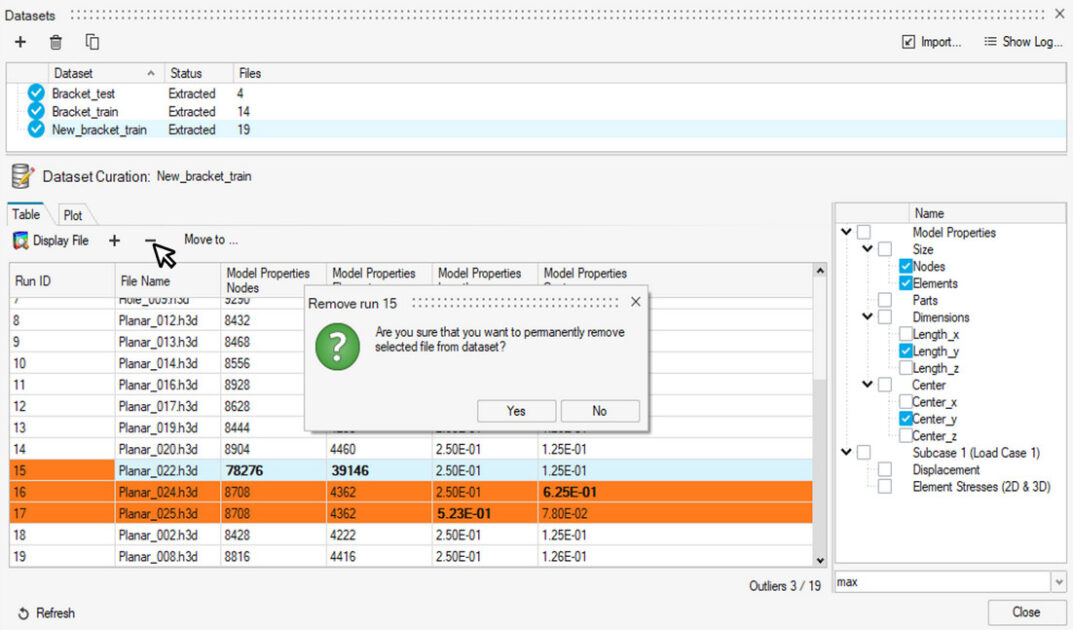Image resolution: width=1073 pixels, height=630 pixels.
Task: Click the add dataset plus icon
Action: [x=20, y=42]
